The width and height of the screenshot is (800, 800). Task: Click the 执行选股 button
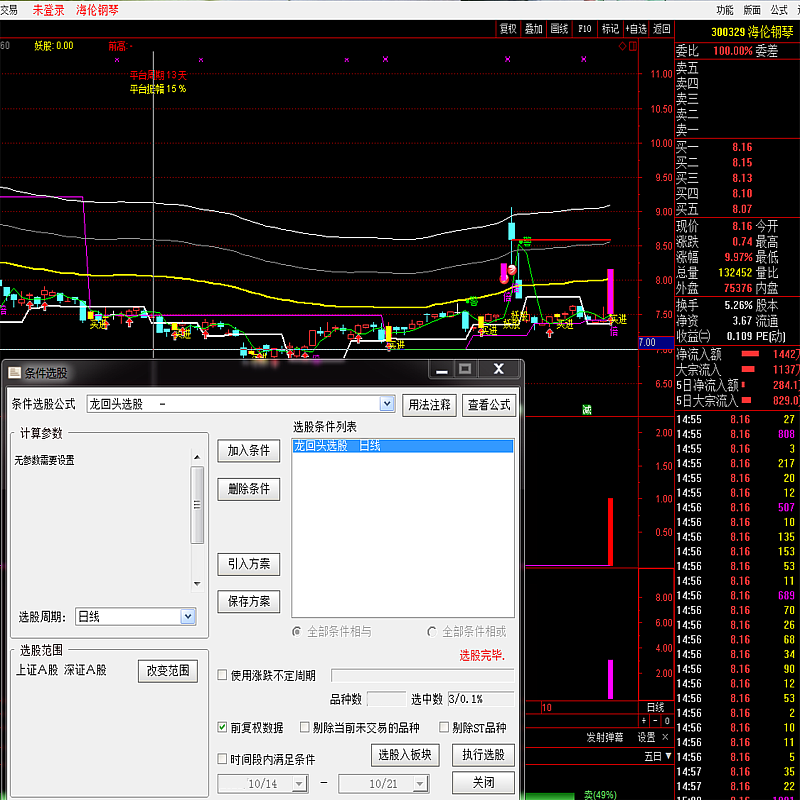482,754
